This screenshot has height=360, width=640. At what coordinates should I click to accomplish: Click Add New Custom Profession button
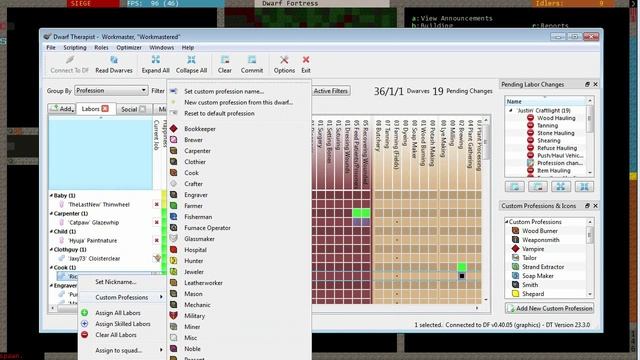(x=549, y=309)
